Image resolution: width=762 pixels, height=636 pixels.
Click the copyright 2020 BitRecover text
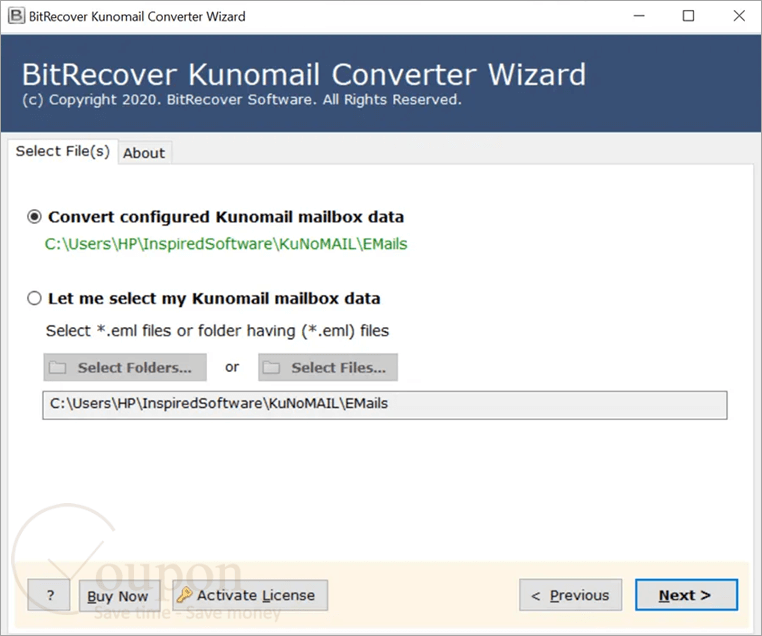[x=242, y=100]
